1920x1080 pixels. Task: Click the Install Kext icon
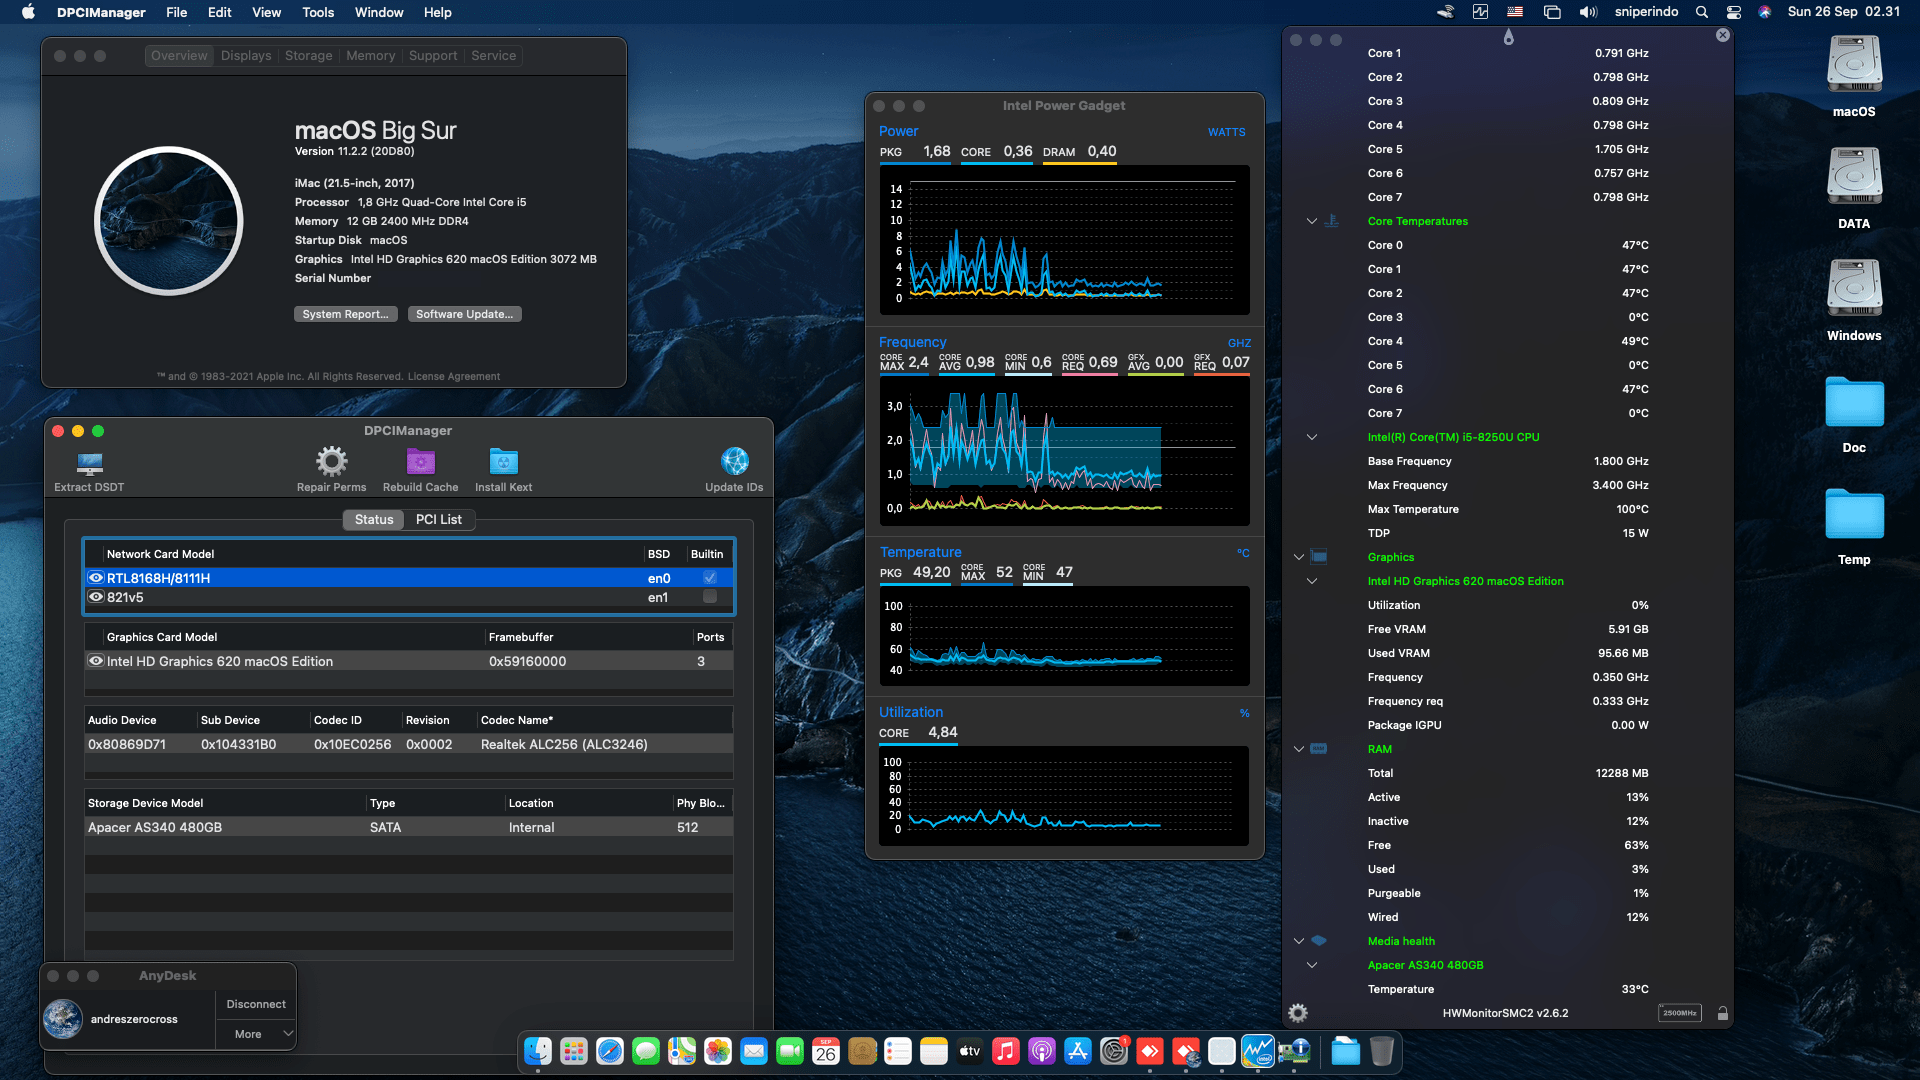(503, 461)
